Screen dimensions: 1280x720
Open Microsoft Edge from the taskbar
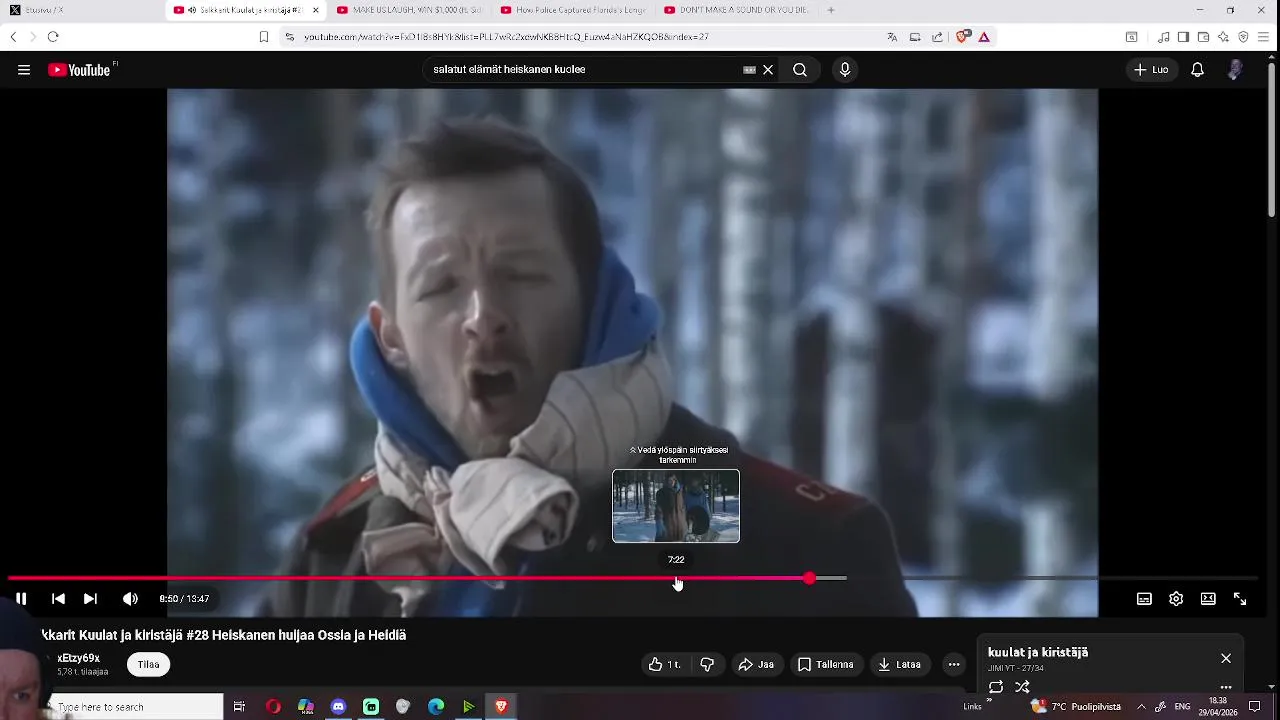(436, 707)
